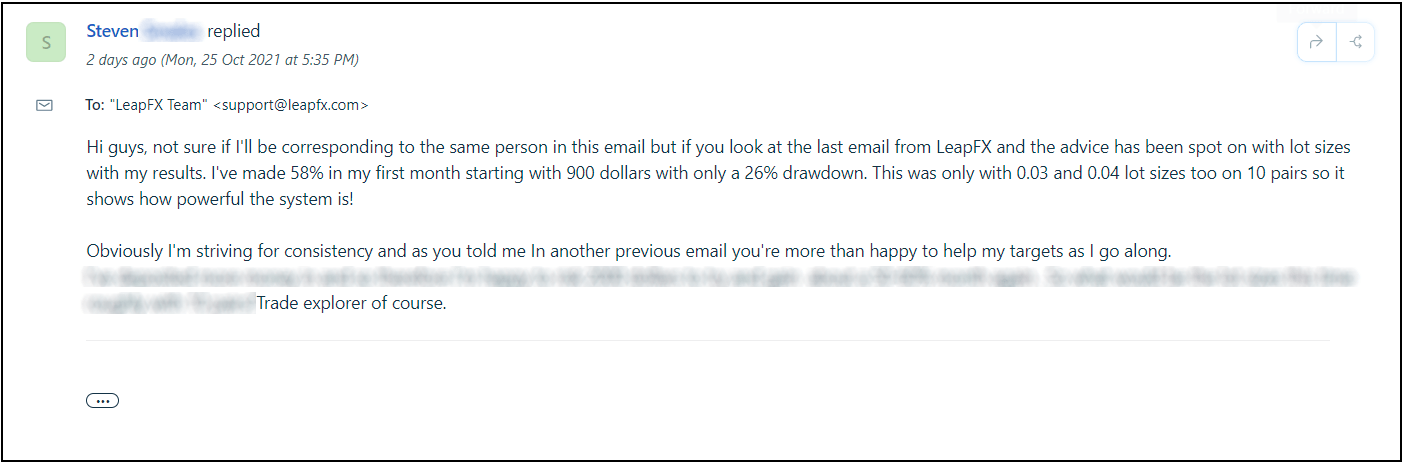
Task: Click the envelope icon beside recipient
Action: point(44,105)
